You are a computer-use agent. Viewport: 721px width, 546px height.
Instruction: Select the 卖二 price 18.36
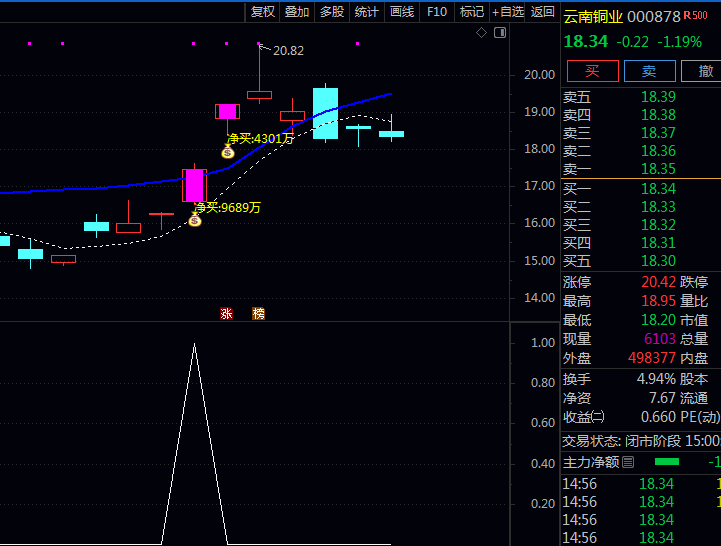(x=658, y=150)
